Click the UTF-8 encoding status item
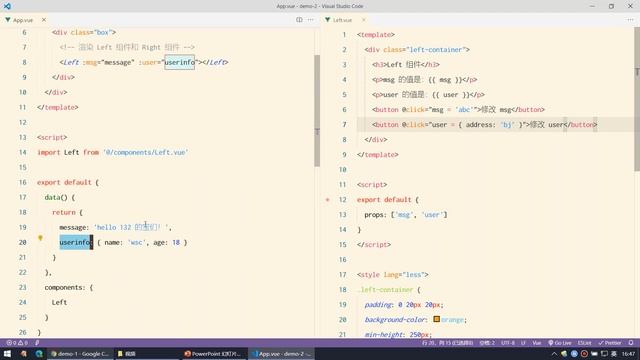Viewport: 640px width, 360px height. [508, 343]
